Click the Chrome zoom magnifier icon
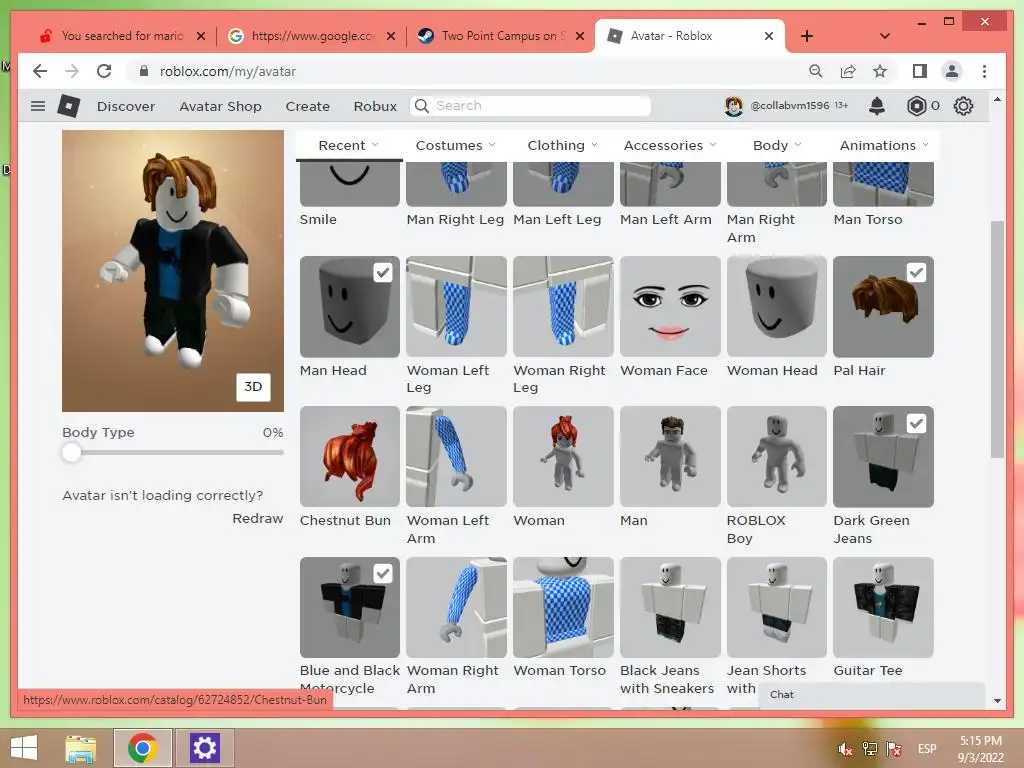Screen dimensions: 1024x768 coord(816,71)
